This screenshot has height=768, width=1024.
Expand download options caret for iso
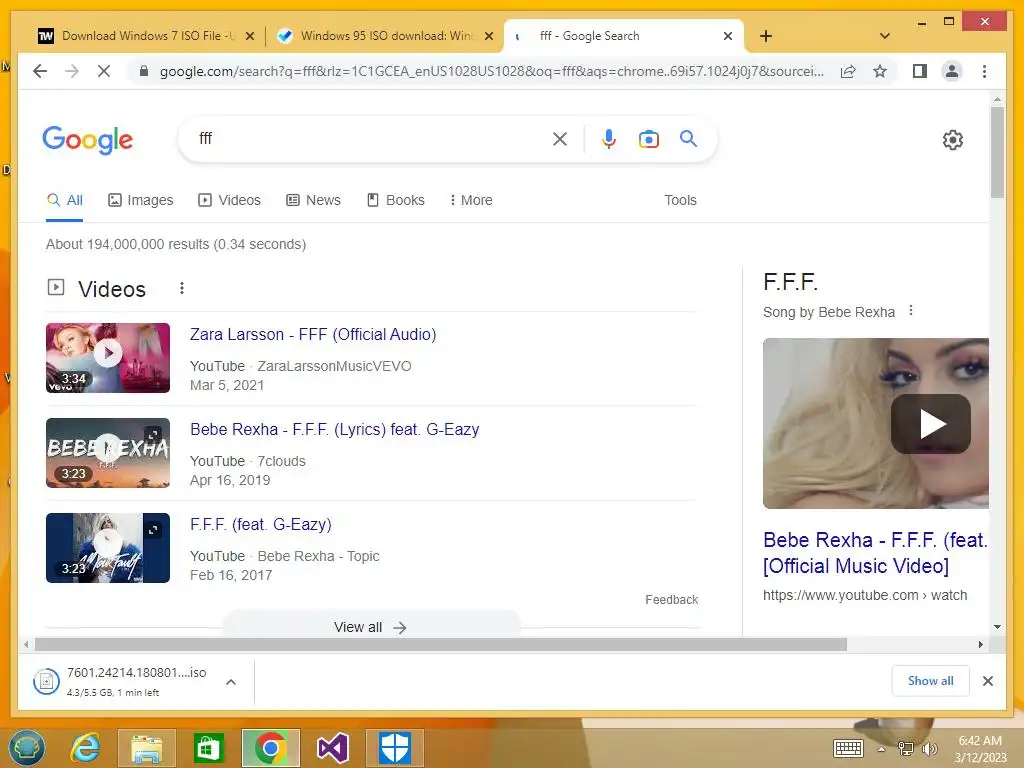(x=231, y=682)
